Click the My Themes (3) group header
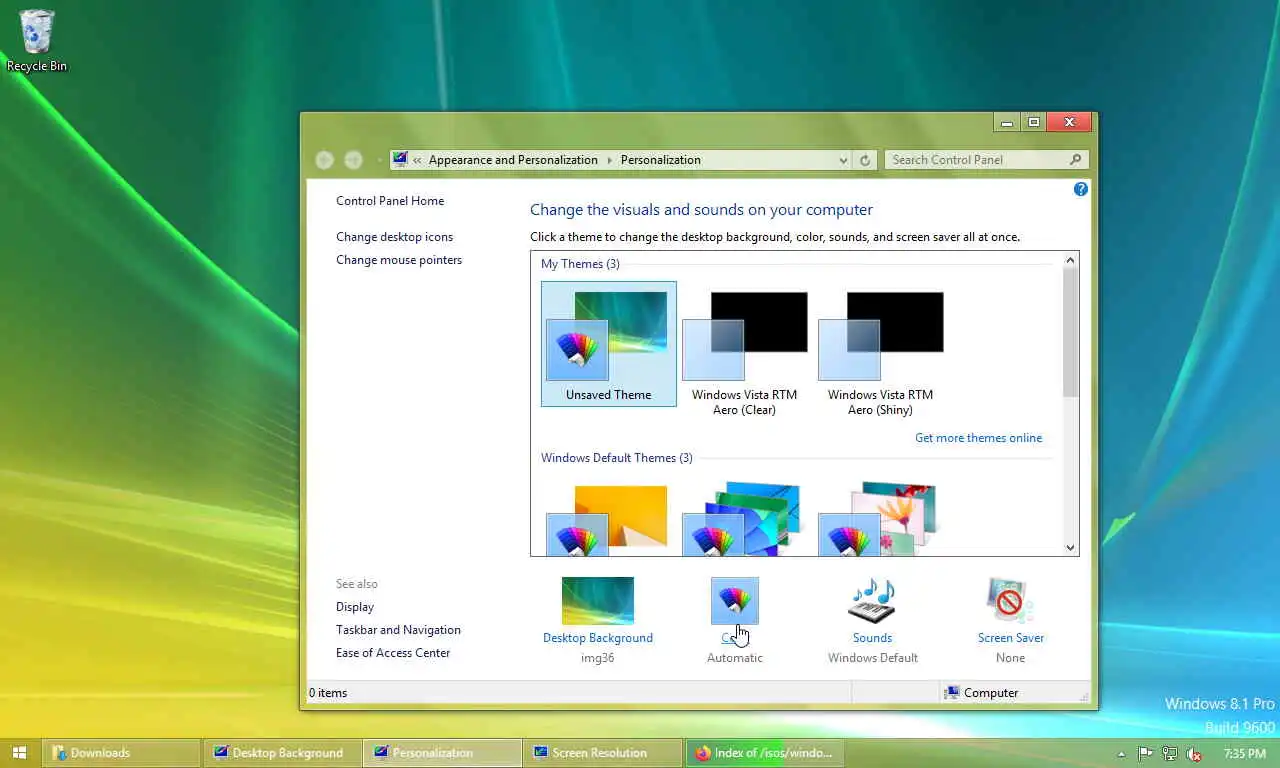Image resolution: width=1280 pixels, height=768 pixels. tap(580, 264)
